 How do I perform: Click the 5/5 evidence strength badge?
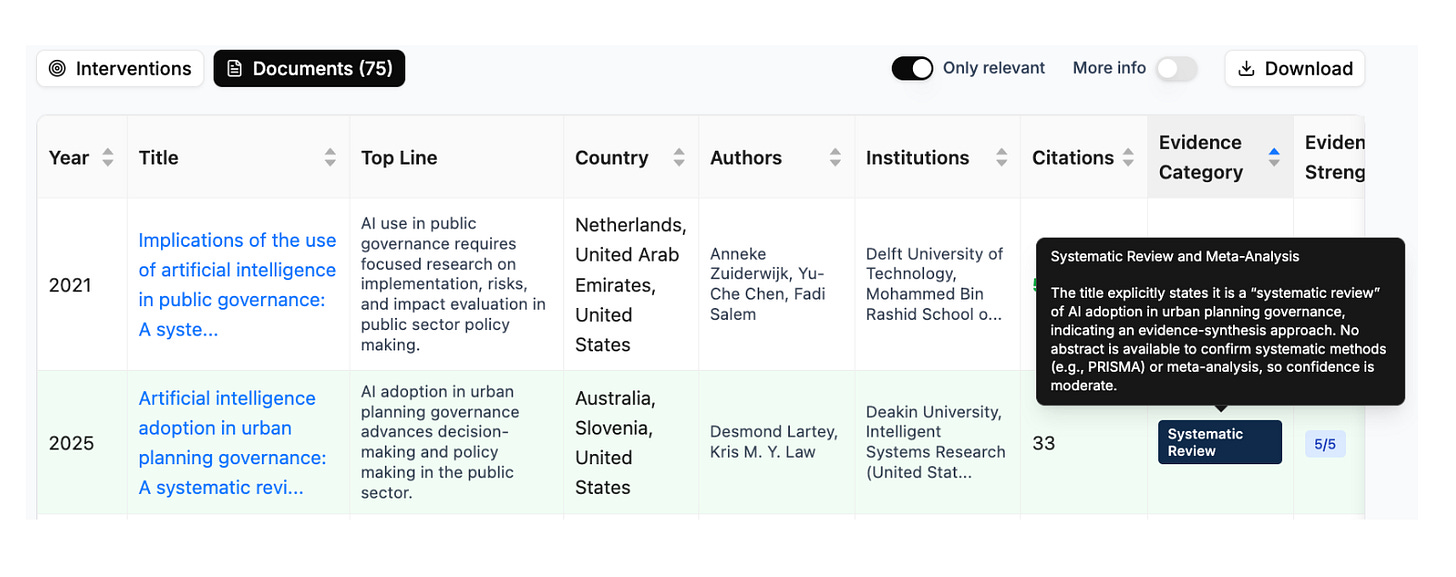pyautogui.click(x=1325, y=443)
